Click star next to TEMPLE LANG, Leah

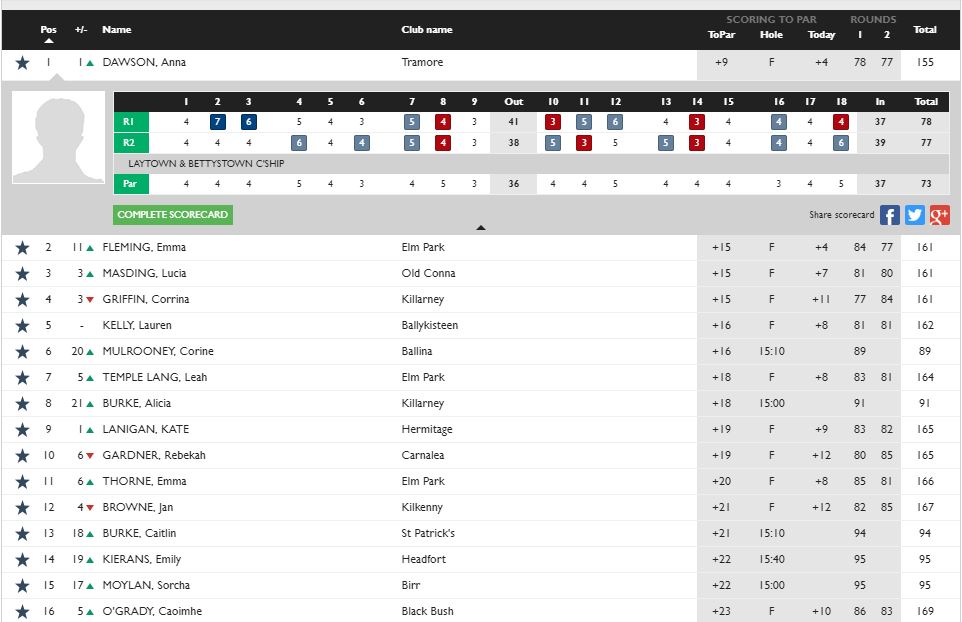pos(22,378)
